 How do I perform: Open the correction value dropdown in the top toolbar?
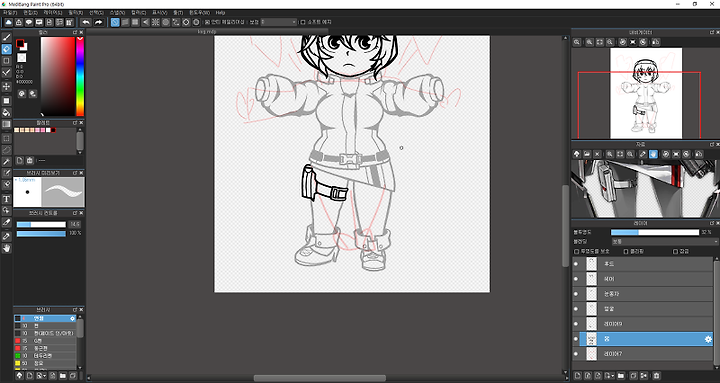279,22
